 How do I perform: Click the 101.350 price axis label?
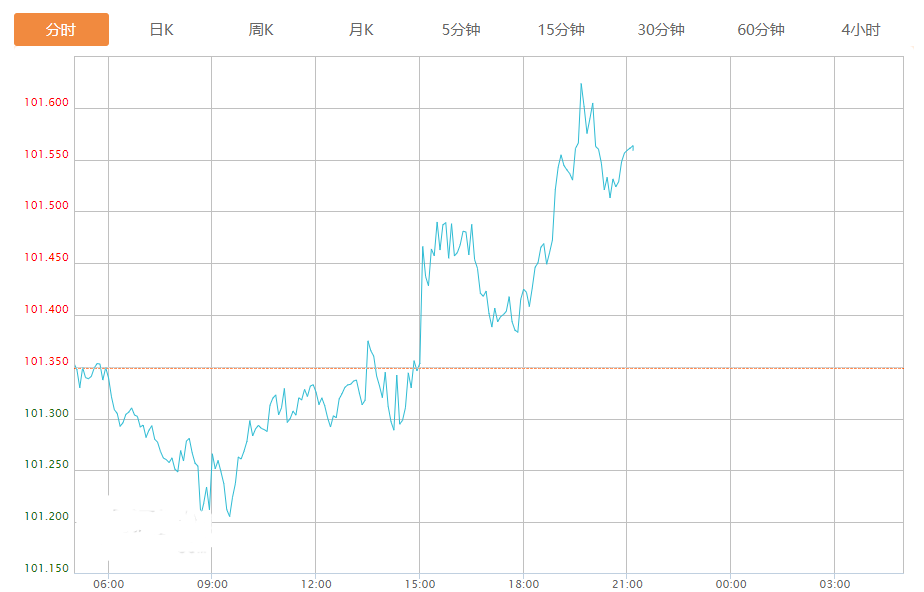tap(47, 362)
